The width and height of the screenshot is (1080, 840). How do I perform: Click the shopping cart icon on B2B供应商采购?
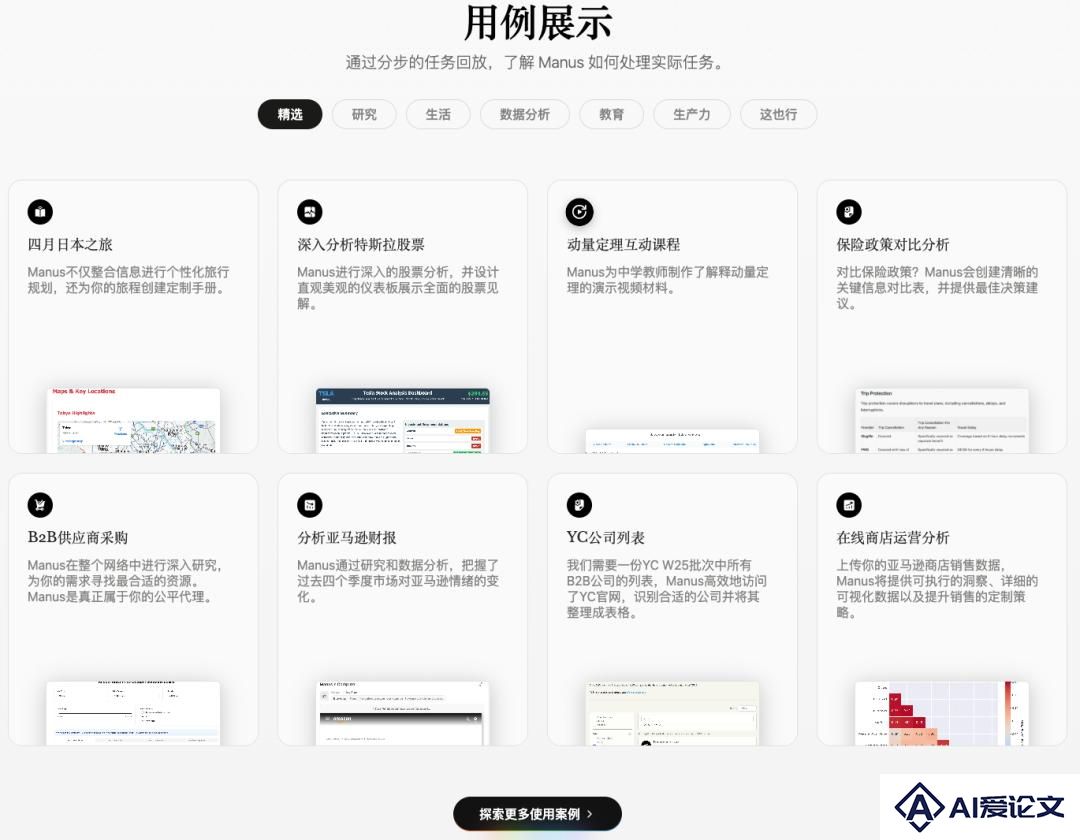40,505
